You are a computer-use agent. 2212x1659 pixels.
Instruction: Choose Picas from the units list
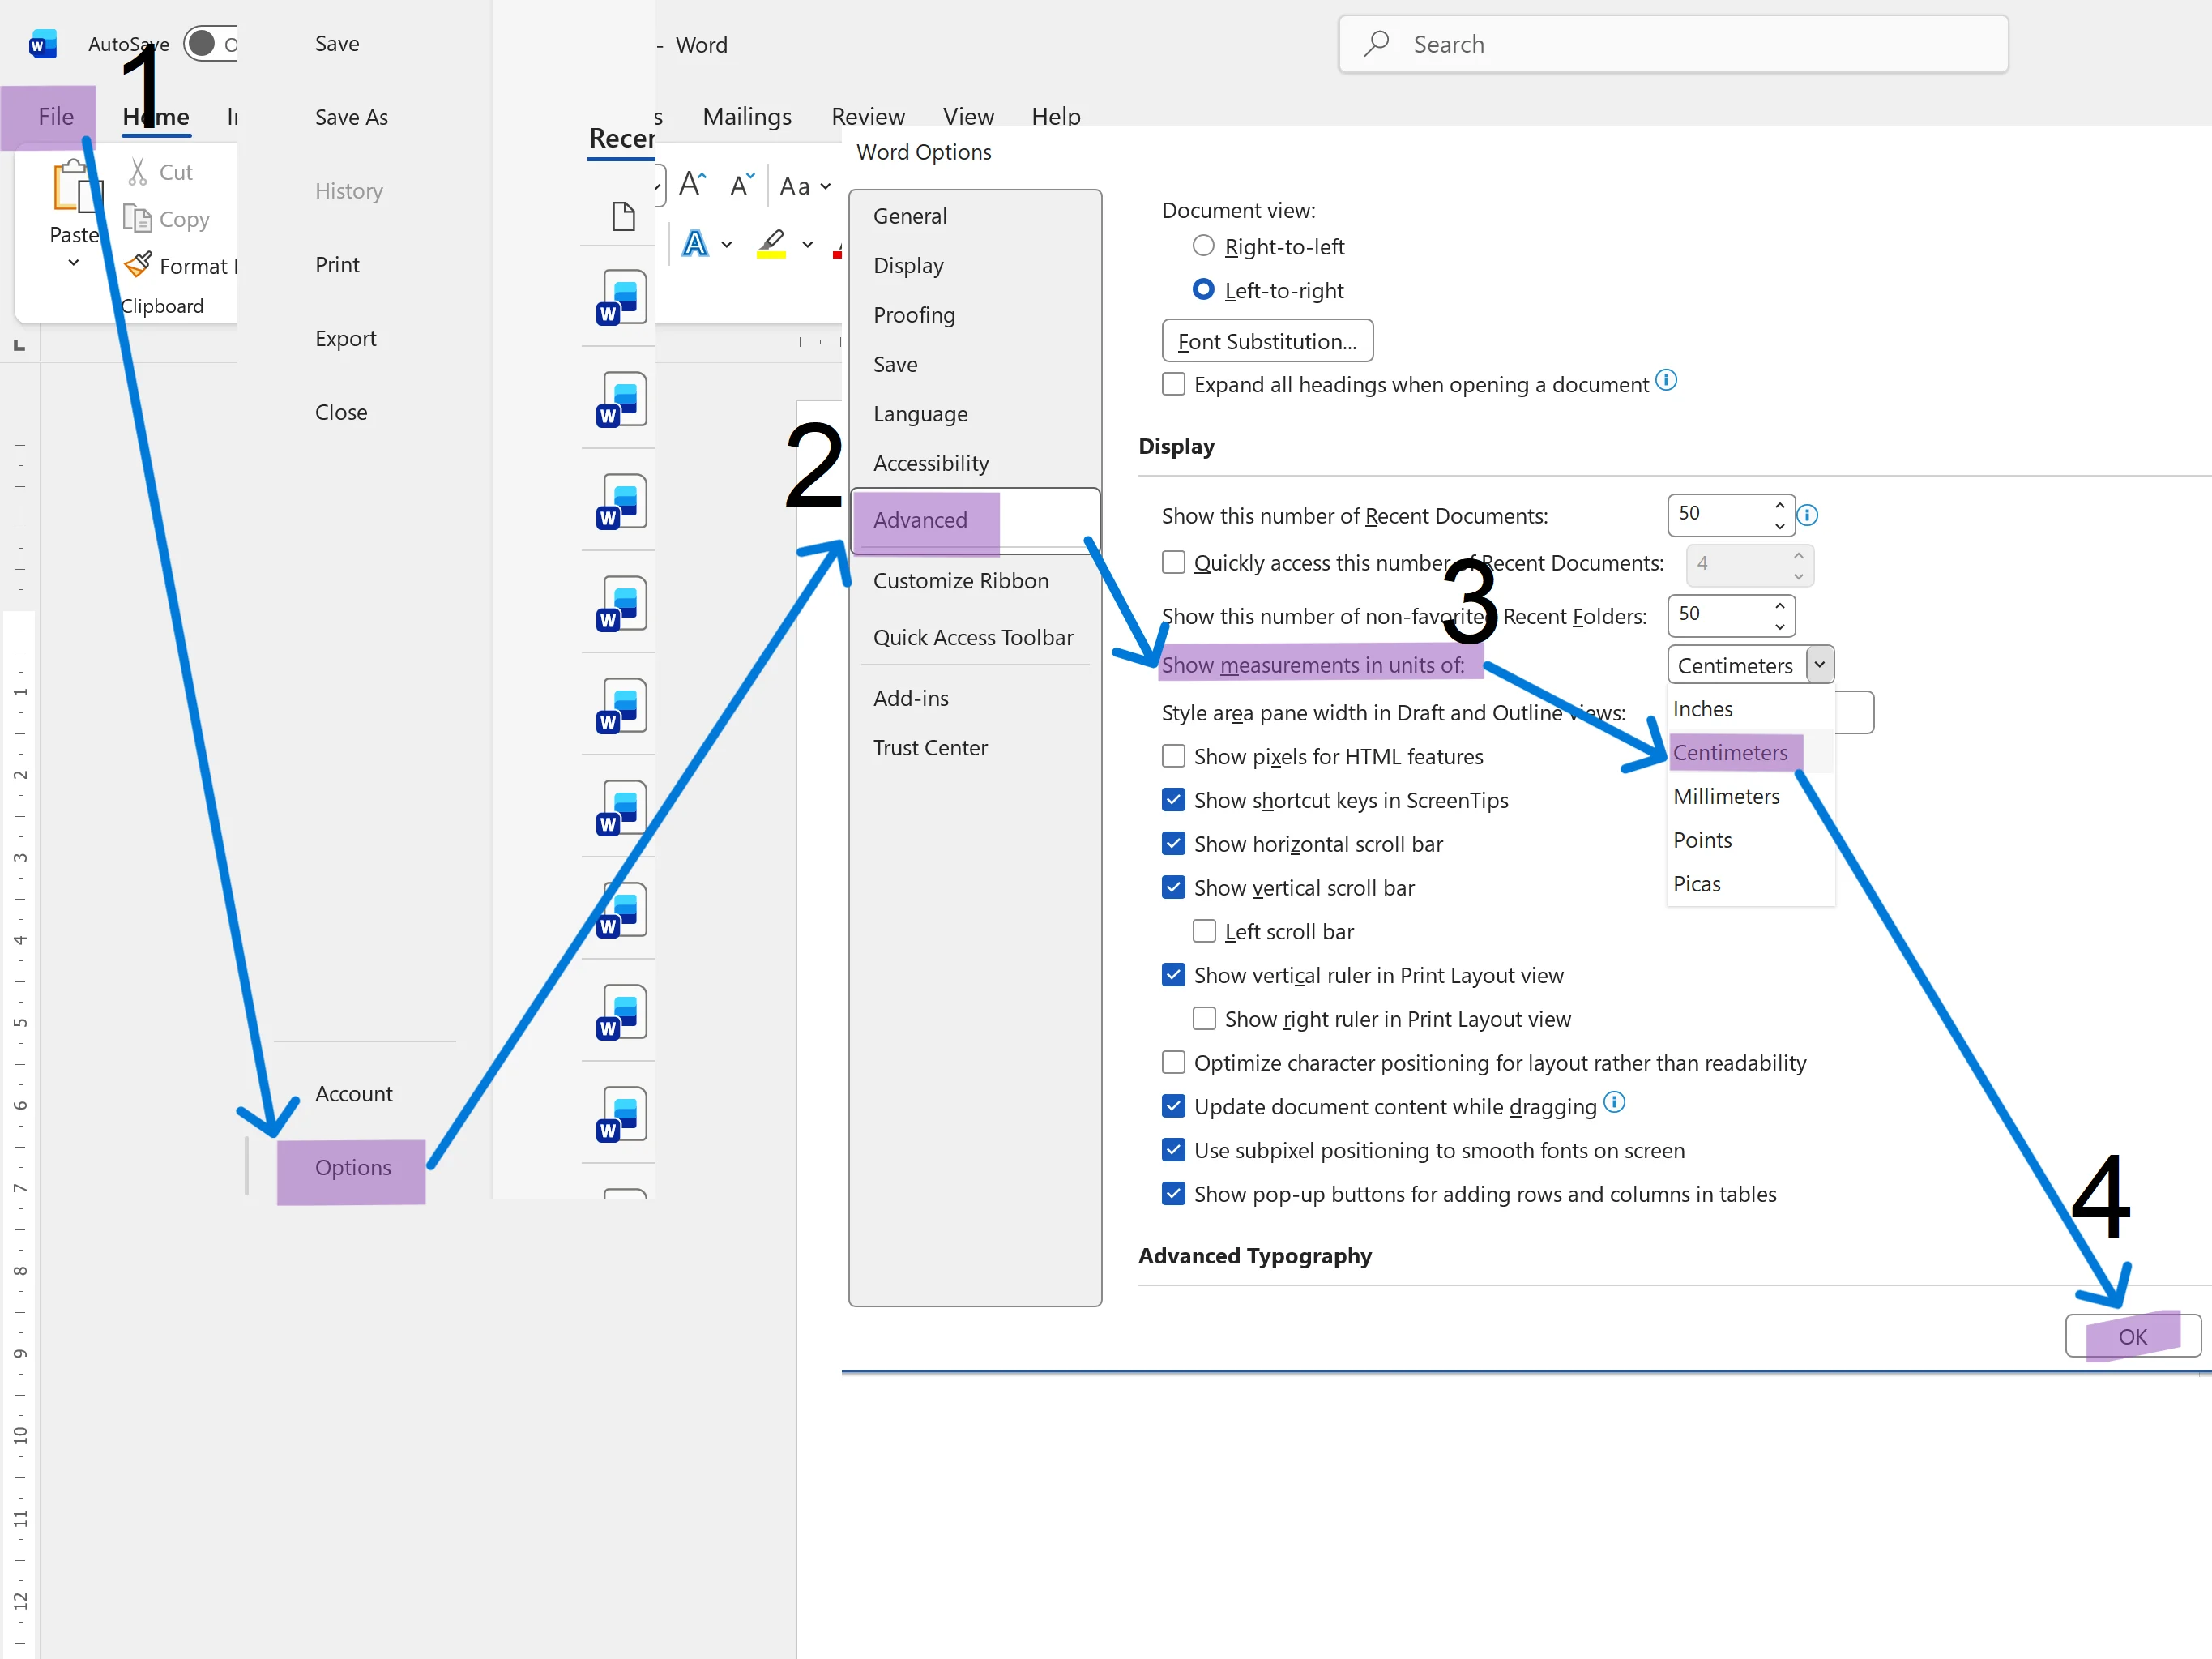tap(1751, 885)
